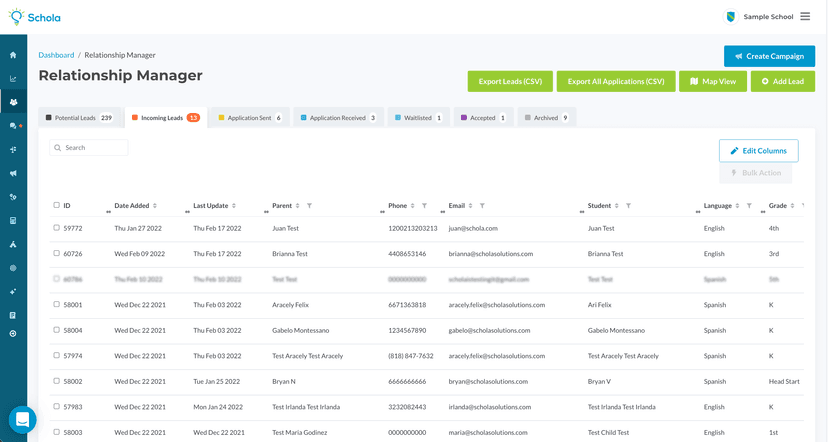Switch to the Potential Leads tab
This screenshot has height=442, width=828.
[x=79, y=118]
